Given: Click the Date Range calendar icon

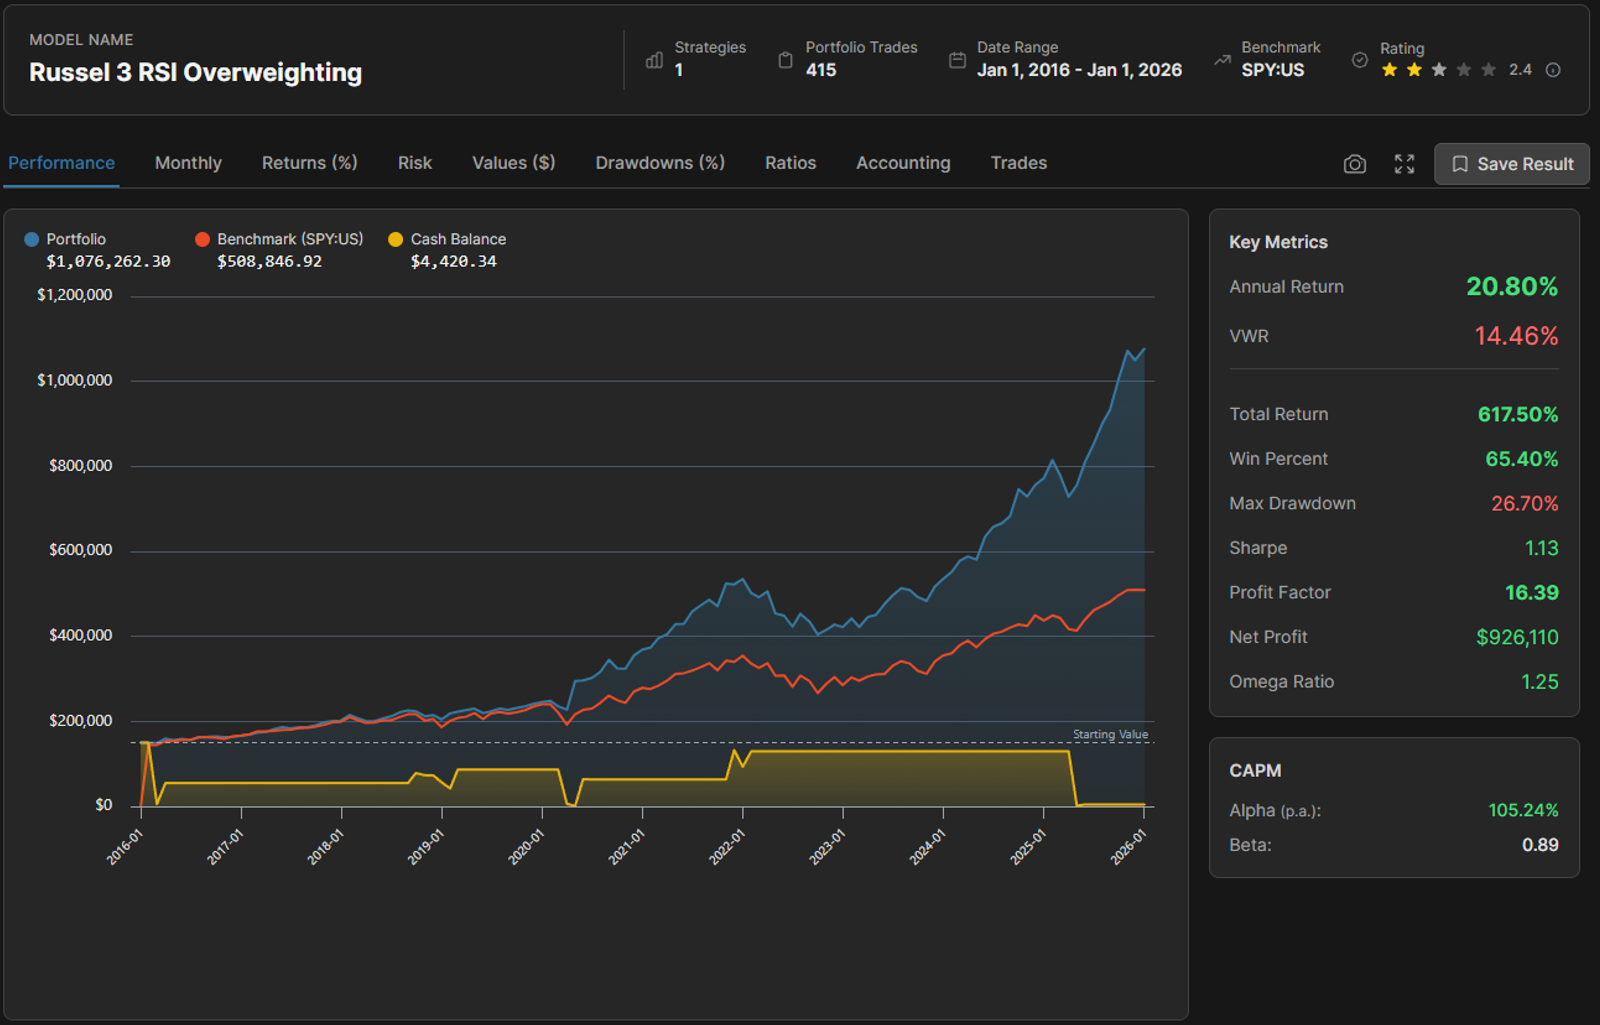Looking at the screenshot, I should tap(957, 60).
